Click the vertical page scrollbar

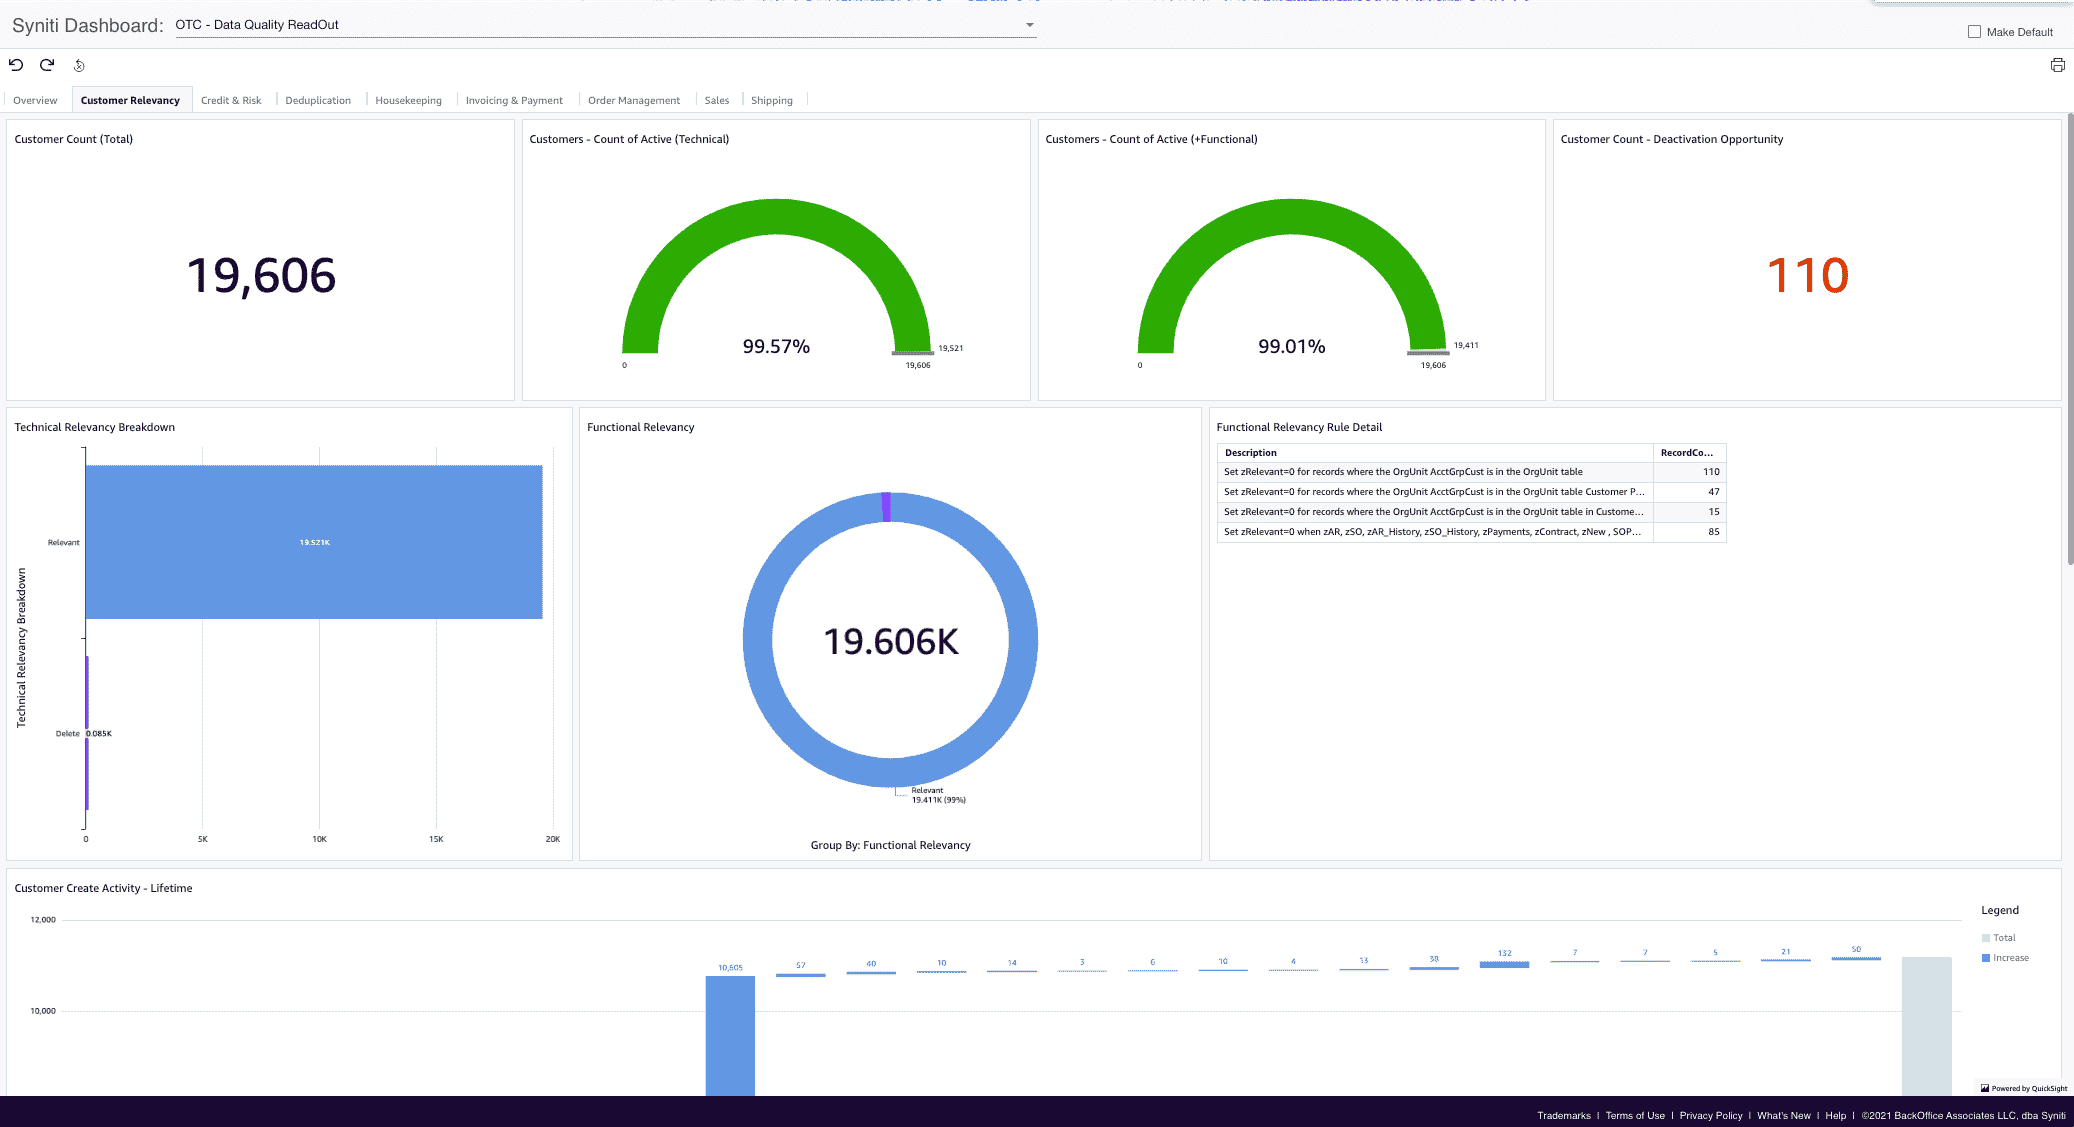click(2070, 340)
